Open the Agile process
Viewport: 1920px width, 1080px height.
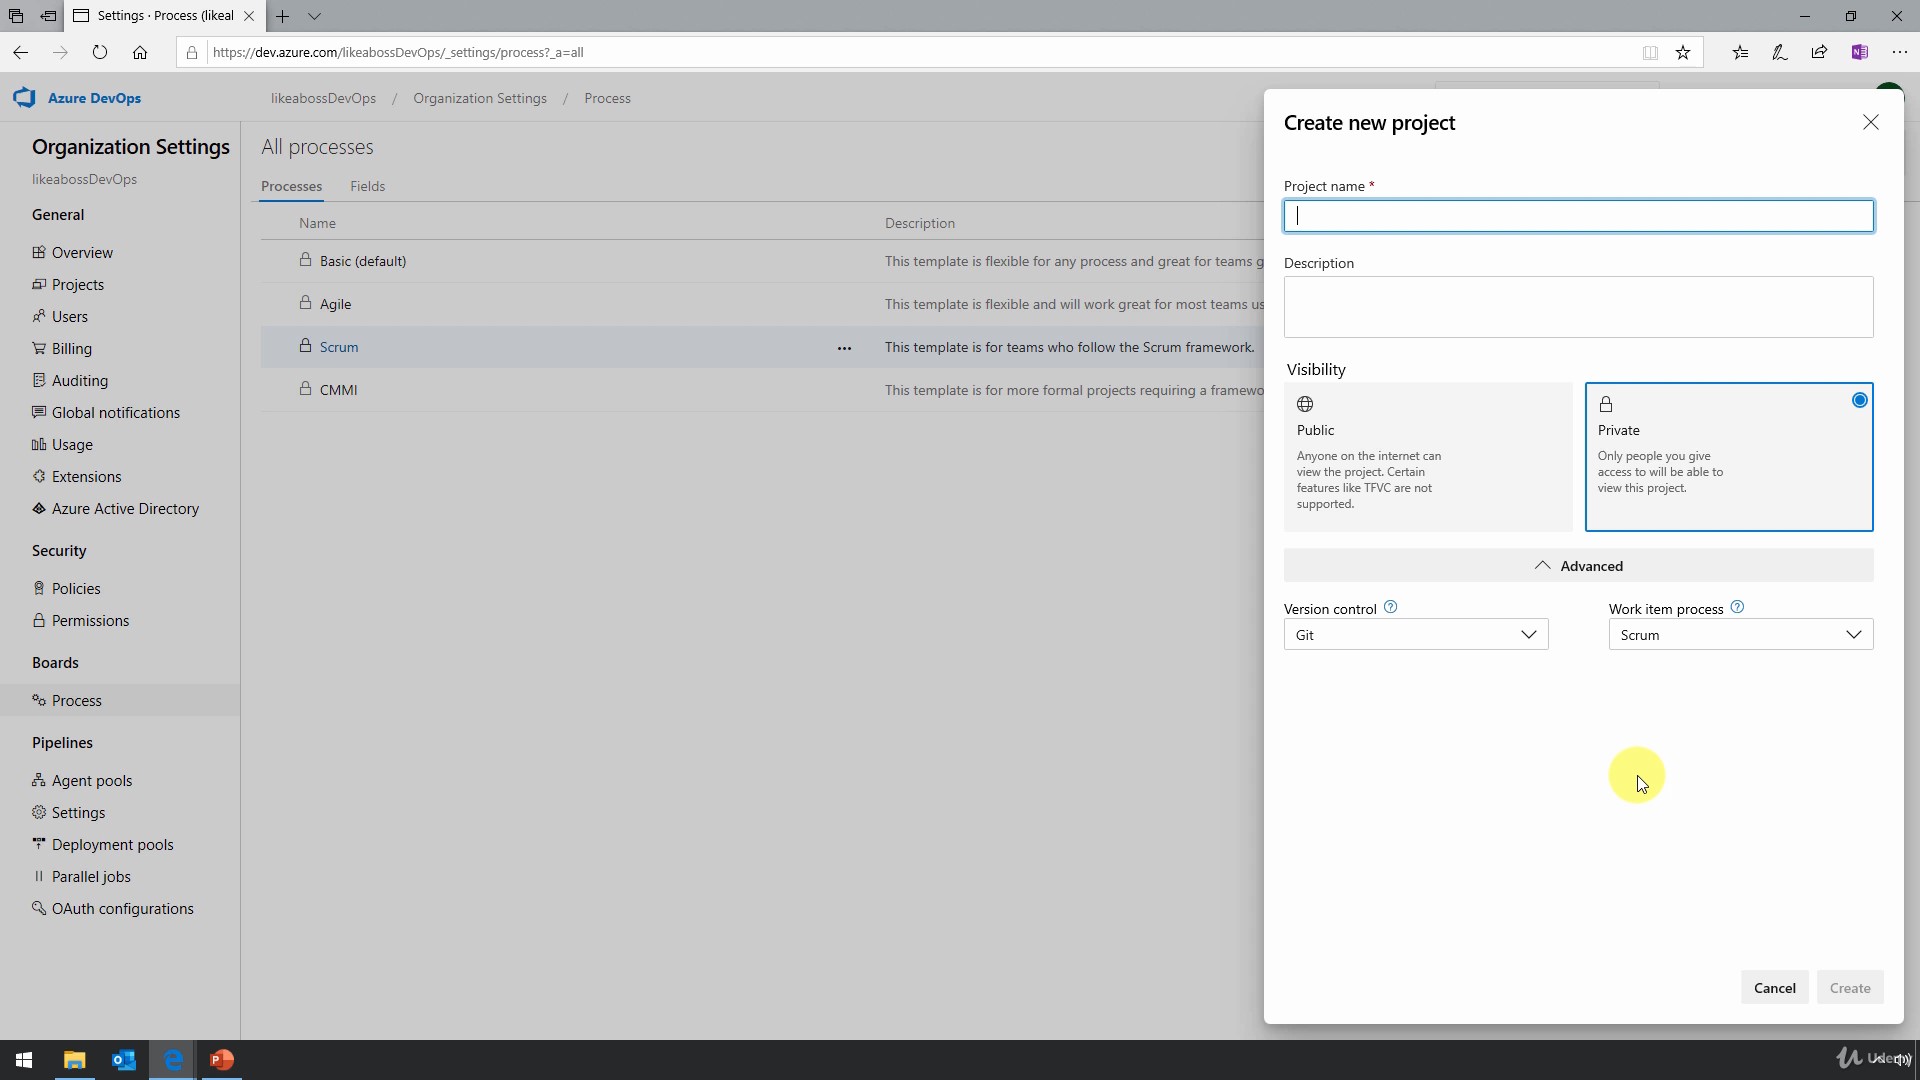pyautogui.click(x=335, y=304)
